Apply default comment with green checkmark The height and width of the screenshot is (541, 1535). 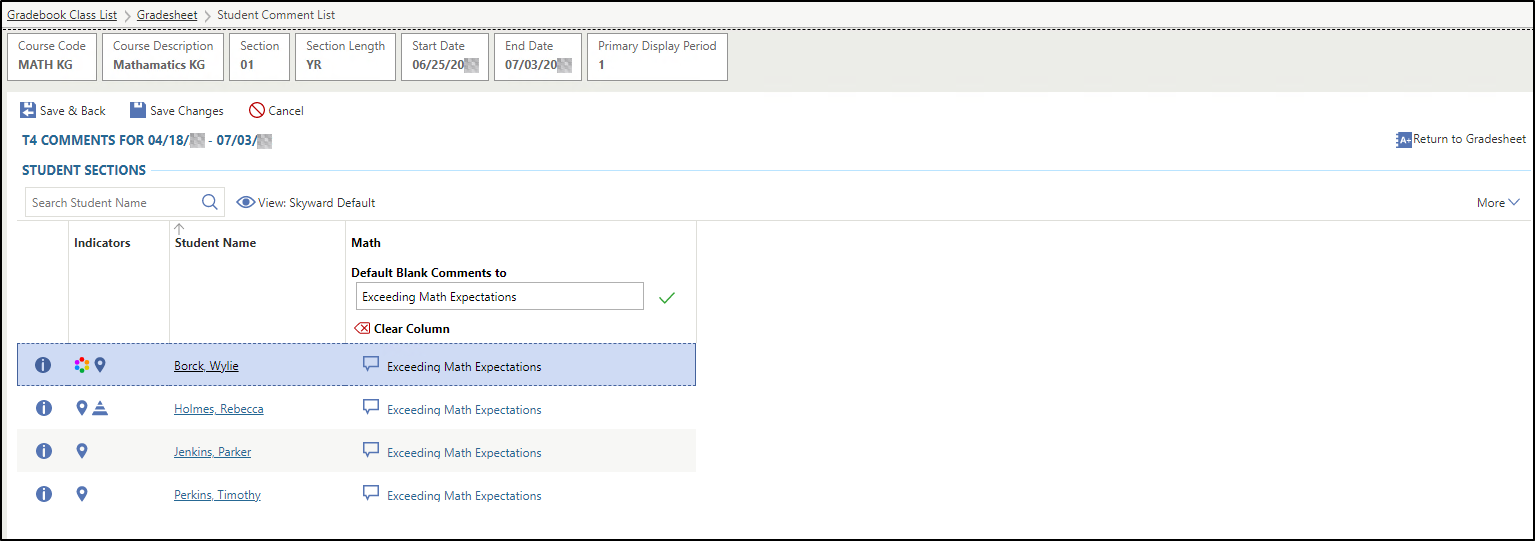[667, 297]
